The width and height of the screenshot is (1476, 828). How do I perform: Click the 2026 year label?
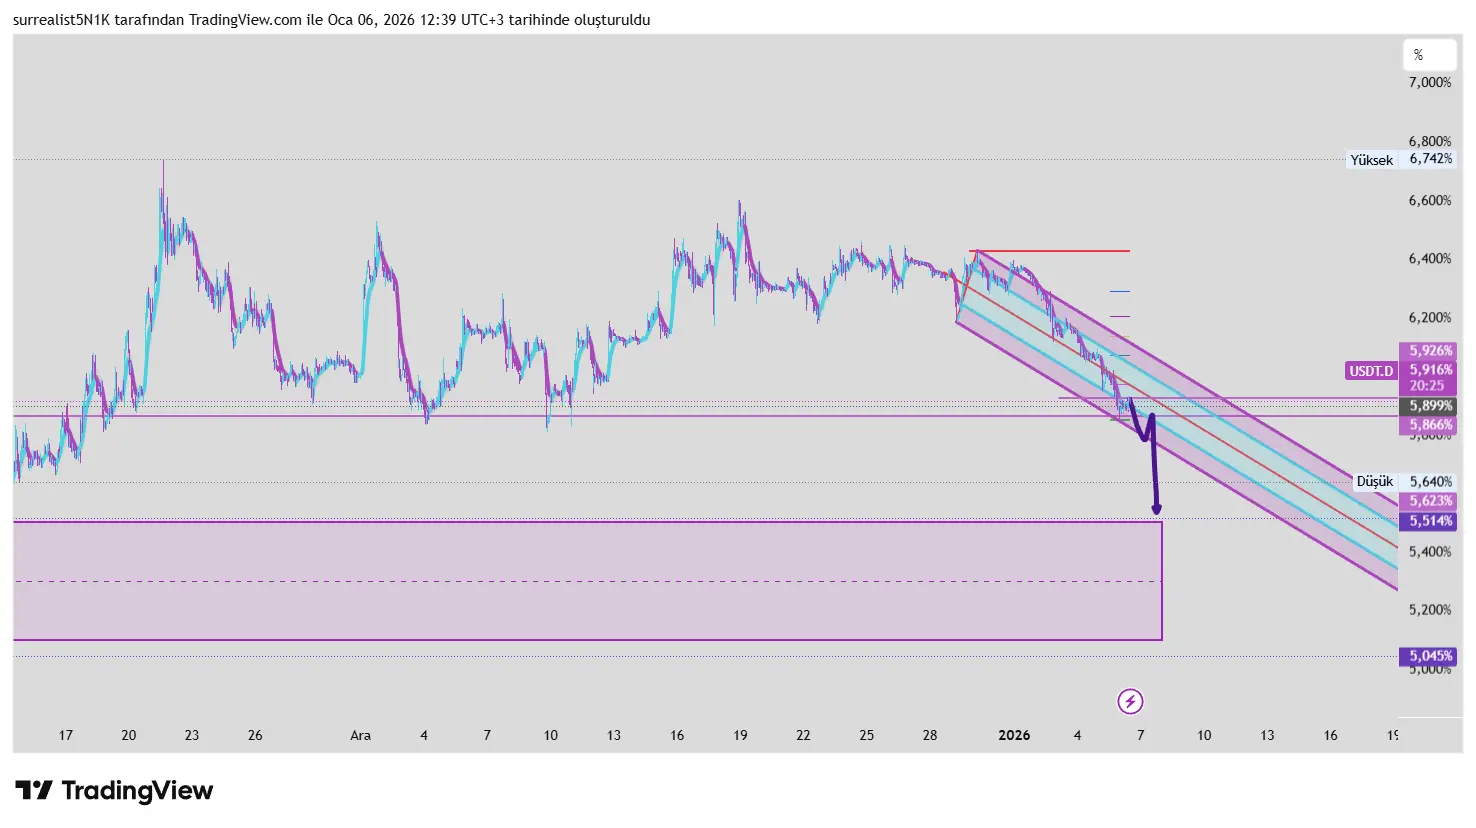[x=1014, y=736]
